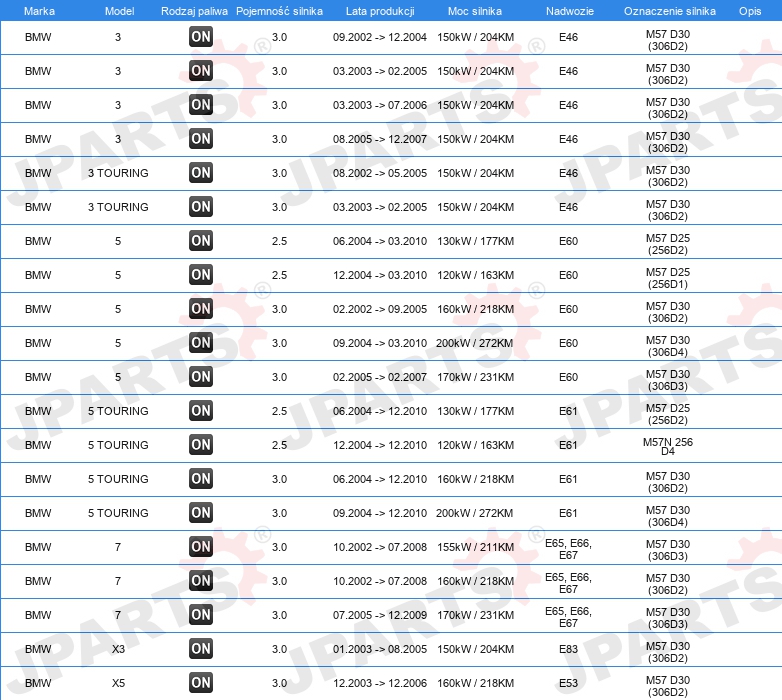Click the X5 model cell
The image size is (782, 700).
(x=118, y=683)
